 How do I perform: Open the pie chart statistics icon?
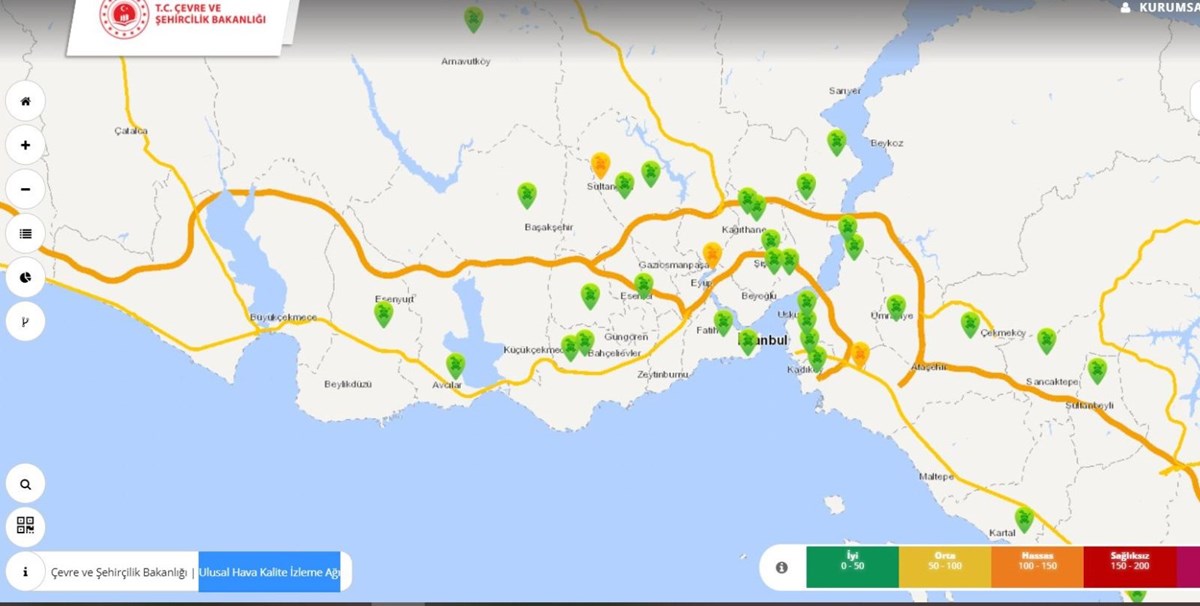pyautogui.click(x=26, y=277)
